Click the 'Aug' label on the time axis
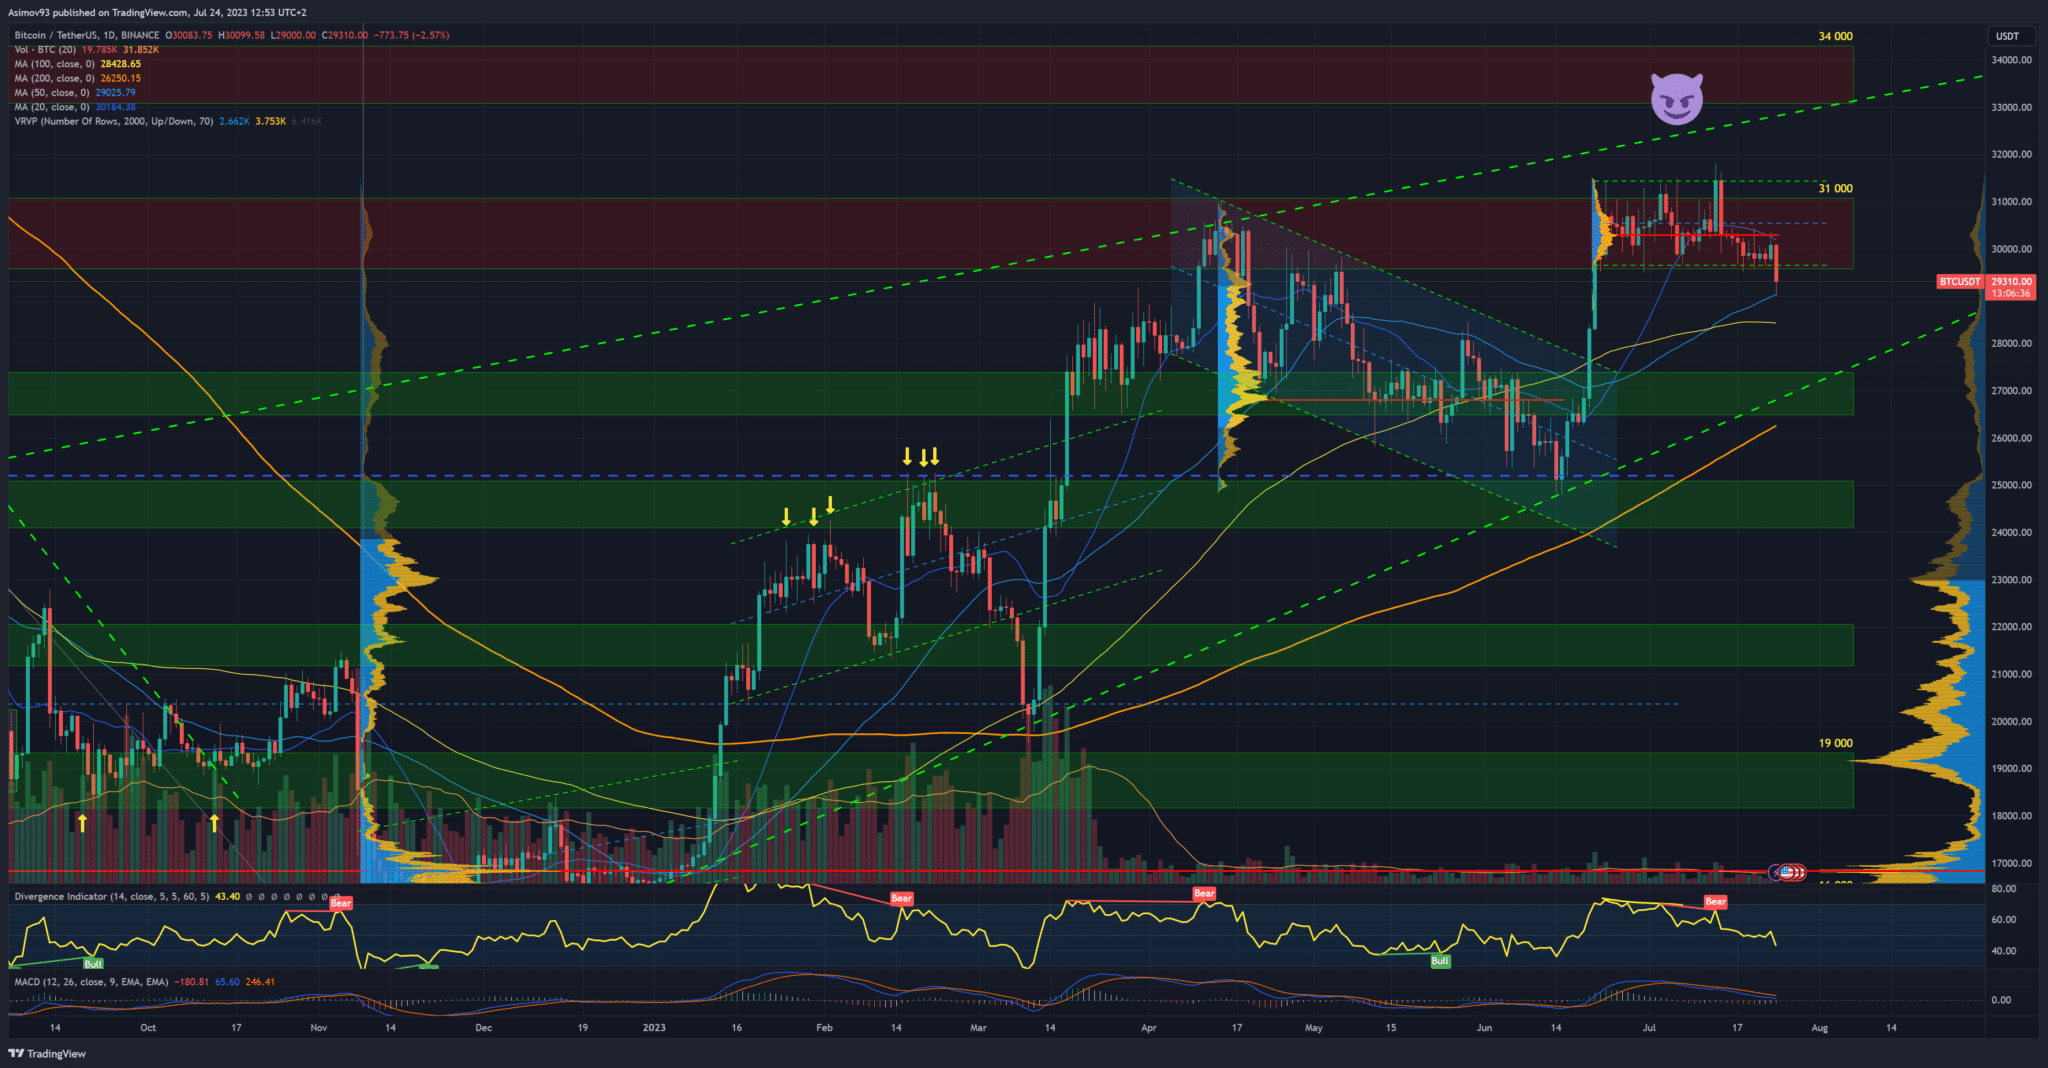Image resolution: width=2048 pixels, height=1068 pixels. 1819,1027
